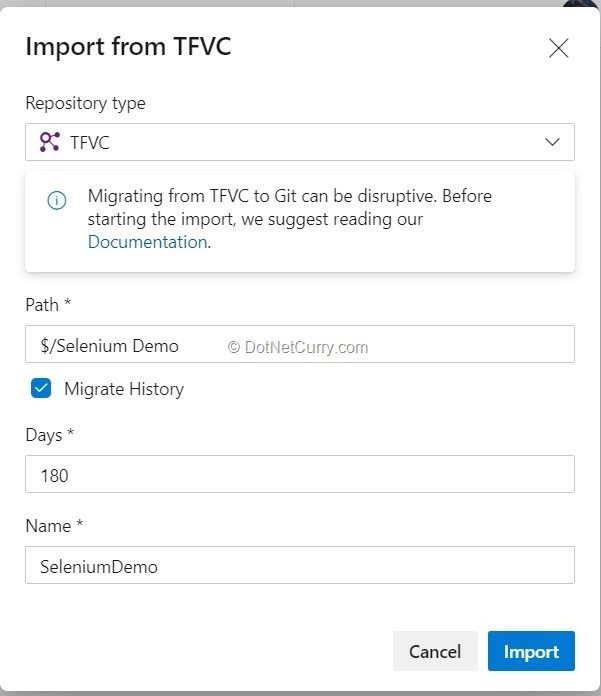Focus the Path input field
This screenshot has width=601, height=696.
point(300,344)
